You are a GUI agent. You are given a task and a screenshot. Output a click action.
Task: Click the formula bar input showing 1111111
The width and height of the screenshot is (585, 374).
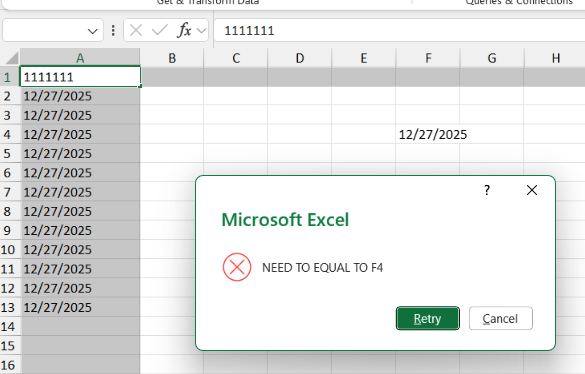pos(399,30)
